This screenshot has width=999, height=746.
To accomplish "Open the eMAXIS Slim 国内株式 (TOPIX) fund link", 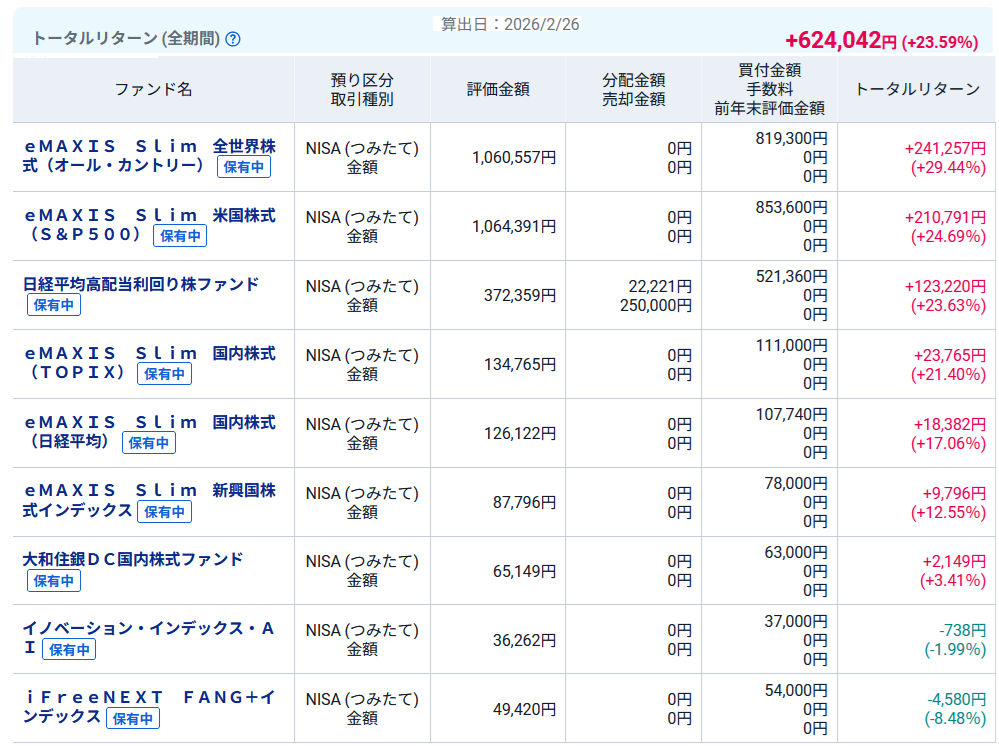I will click(x=149, y=362).
